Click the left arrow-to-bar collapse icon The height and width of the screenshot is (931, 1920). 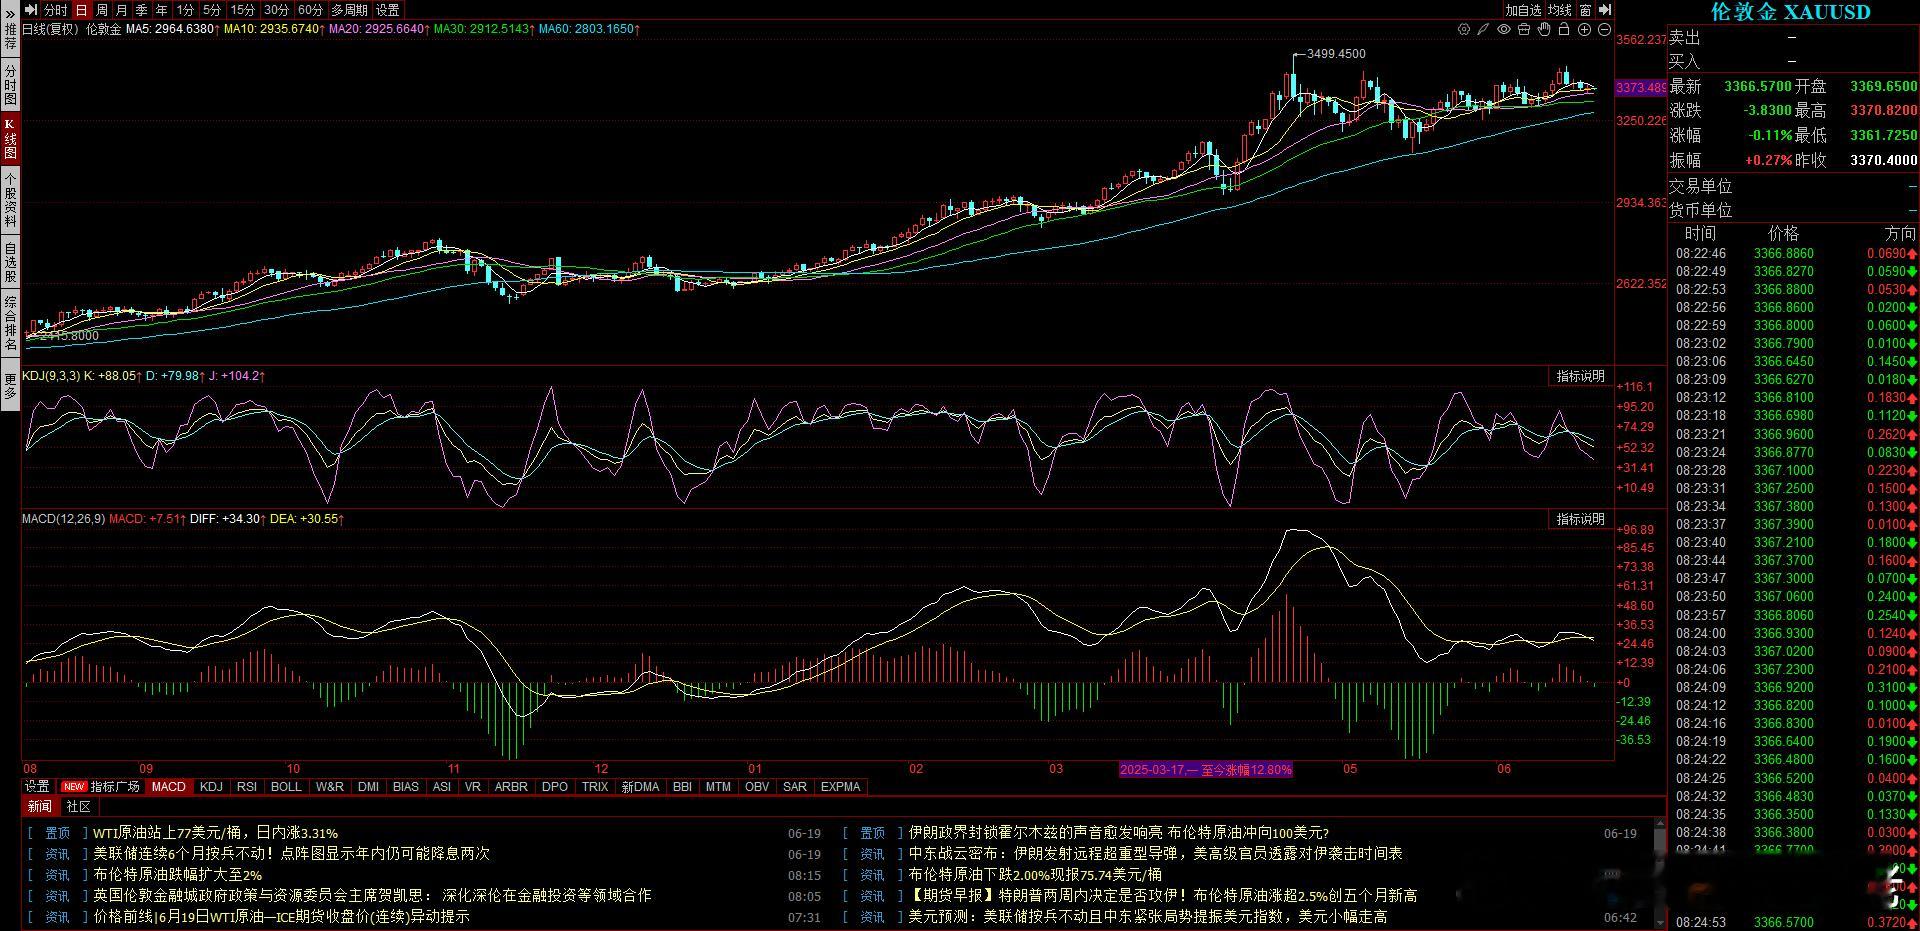click(32, 10)
